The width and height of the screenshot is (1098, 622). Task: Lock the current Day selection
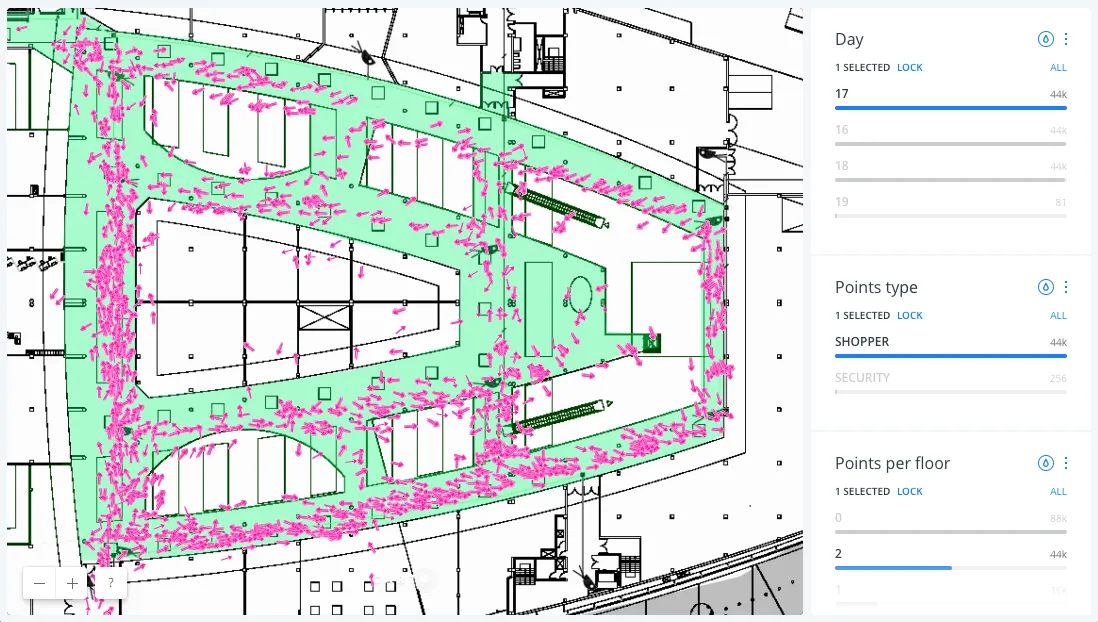pyautogui.click(x=909, y=67)
